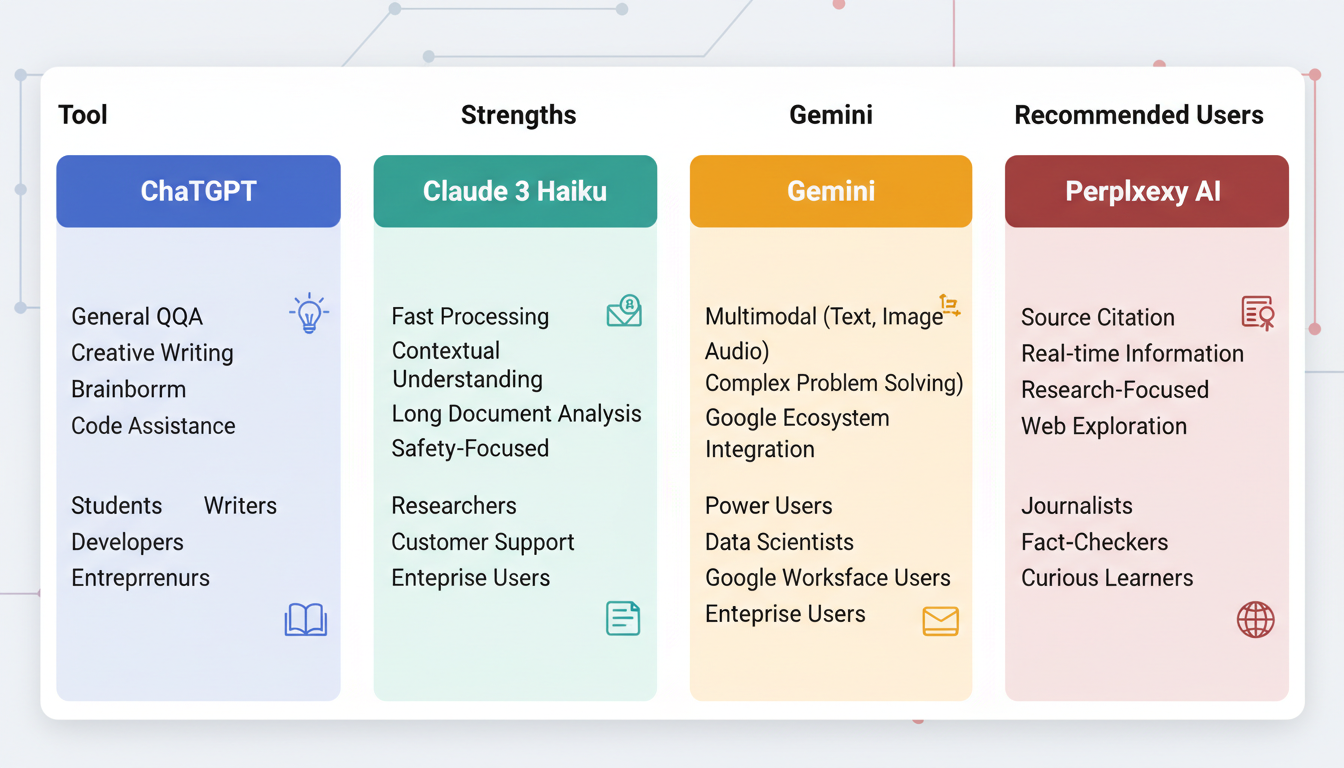The height and width of the screenshot is (768, 1344).
Task: Click the certificate icon beside Source Citation
Action: click(1257, 313)
